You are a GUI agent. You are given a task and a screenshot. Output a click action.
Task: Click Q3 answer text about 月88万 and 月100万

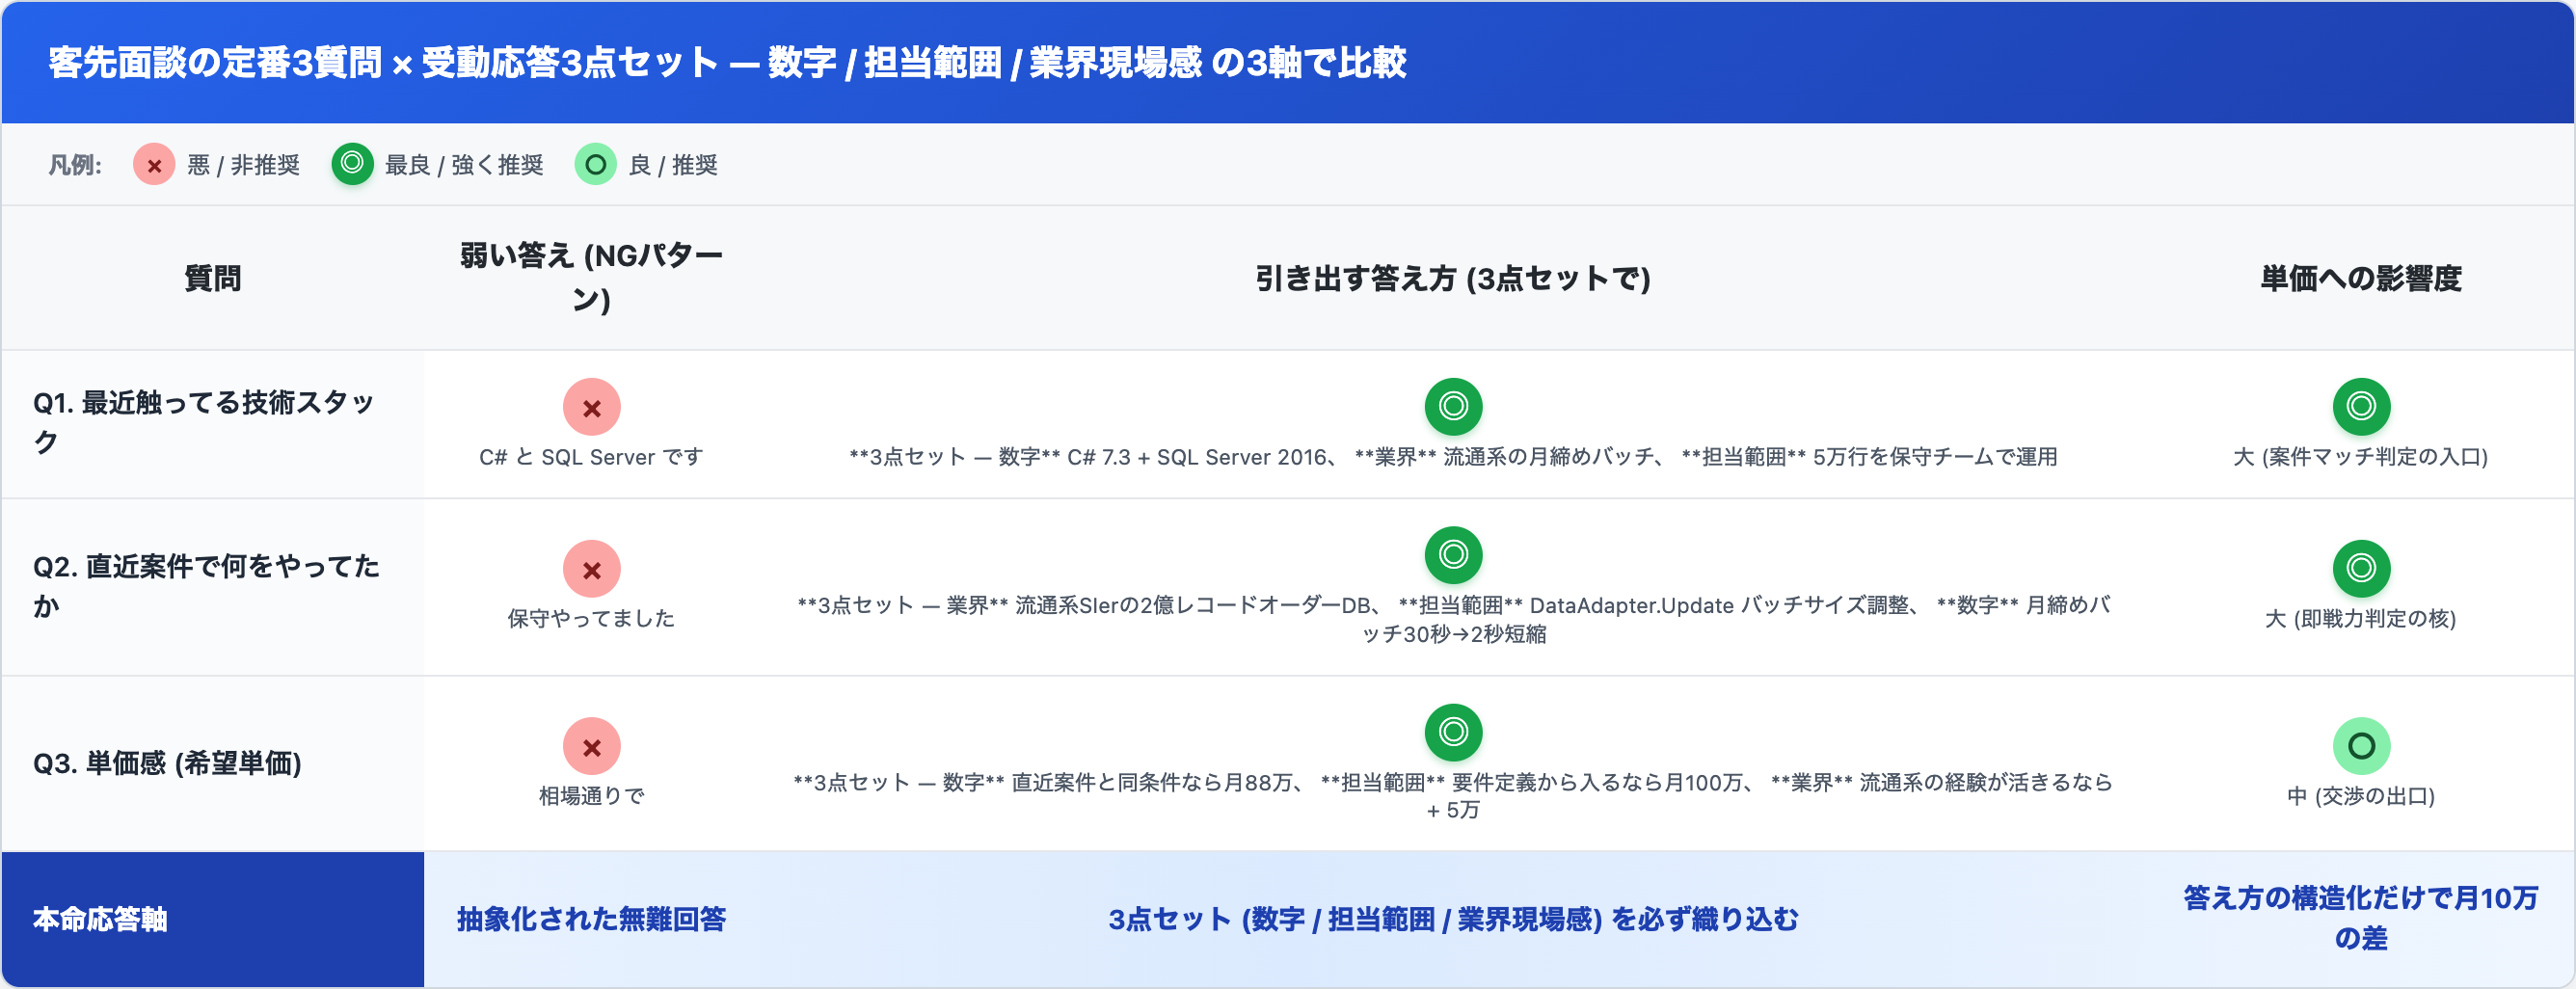[1453, 796]
